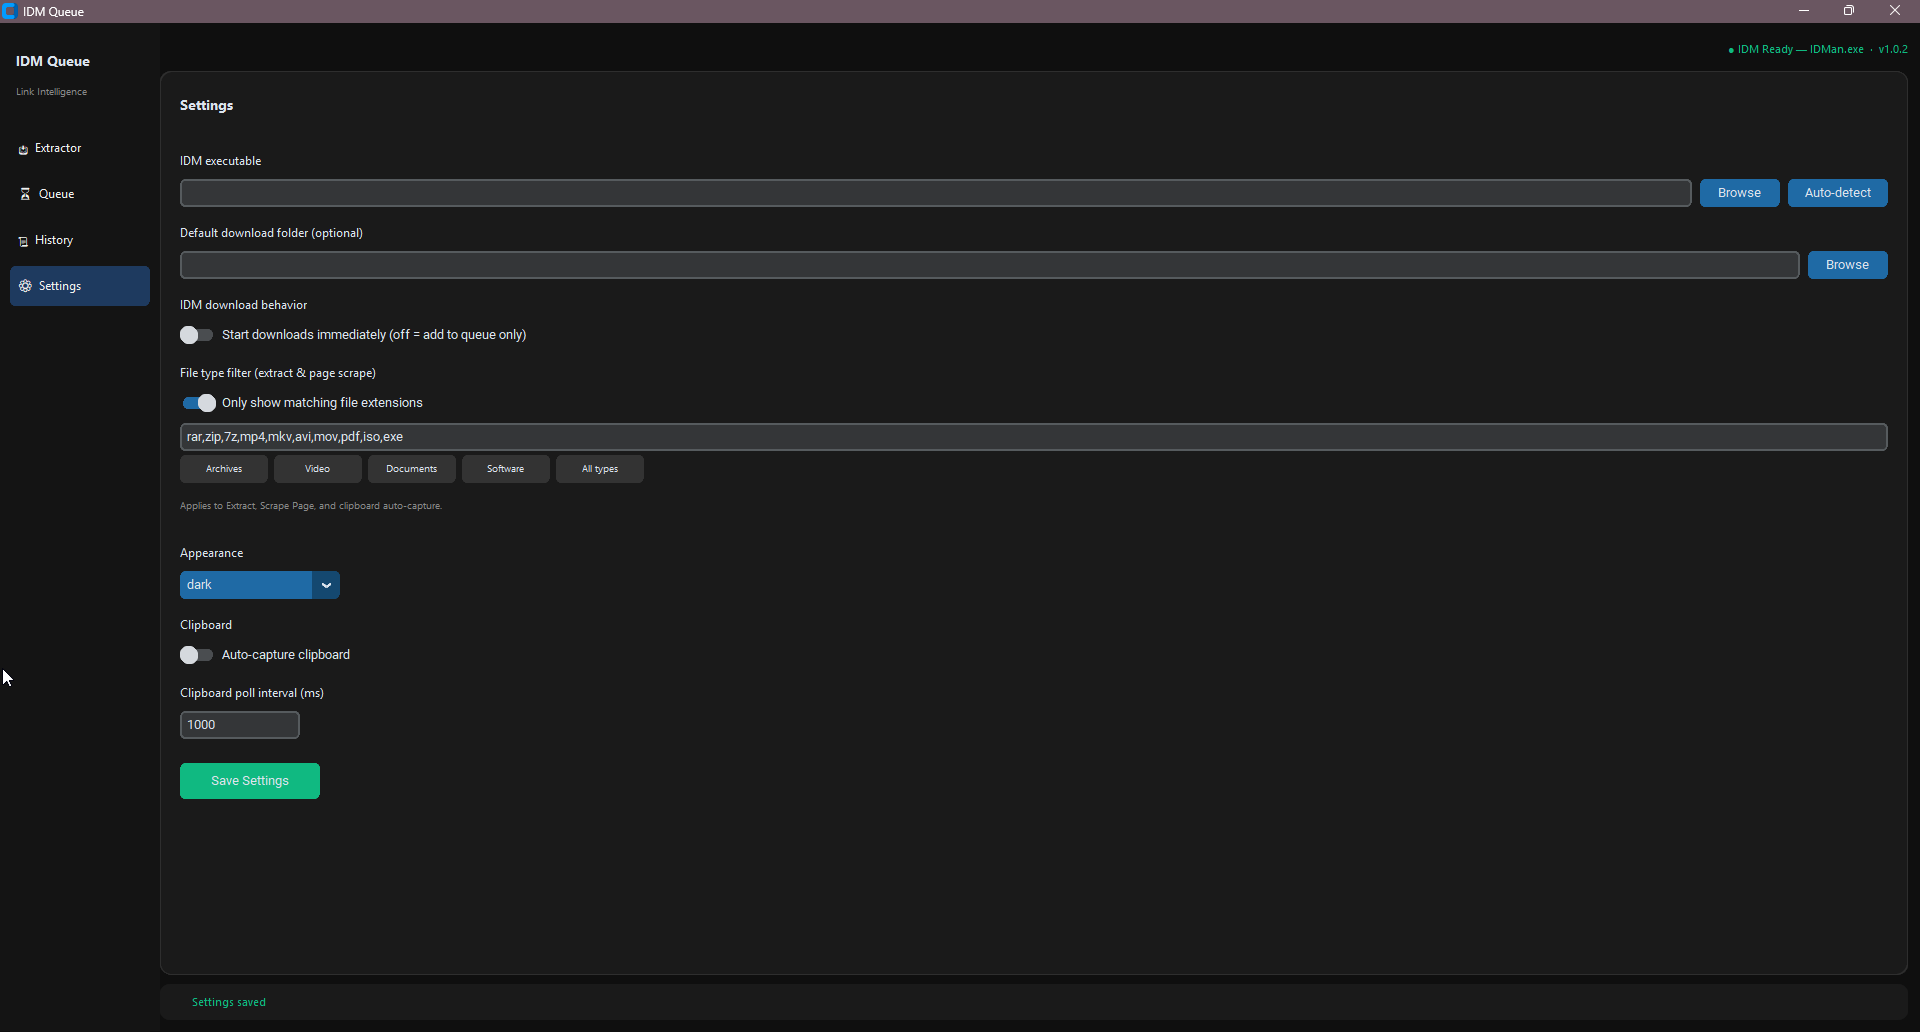Click the clipboard poll interval field

coord(240,725)
